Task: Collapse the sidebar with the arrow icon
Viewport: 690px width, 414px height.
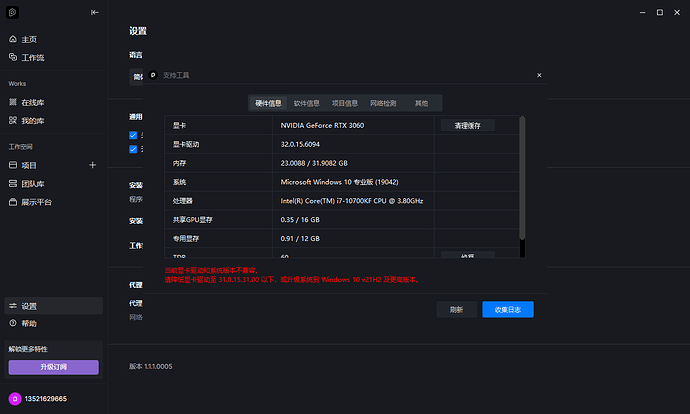Action: click(x=95, y=12)
